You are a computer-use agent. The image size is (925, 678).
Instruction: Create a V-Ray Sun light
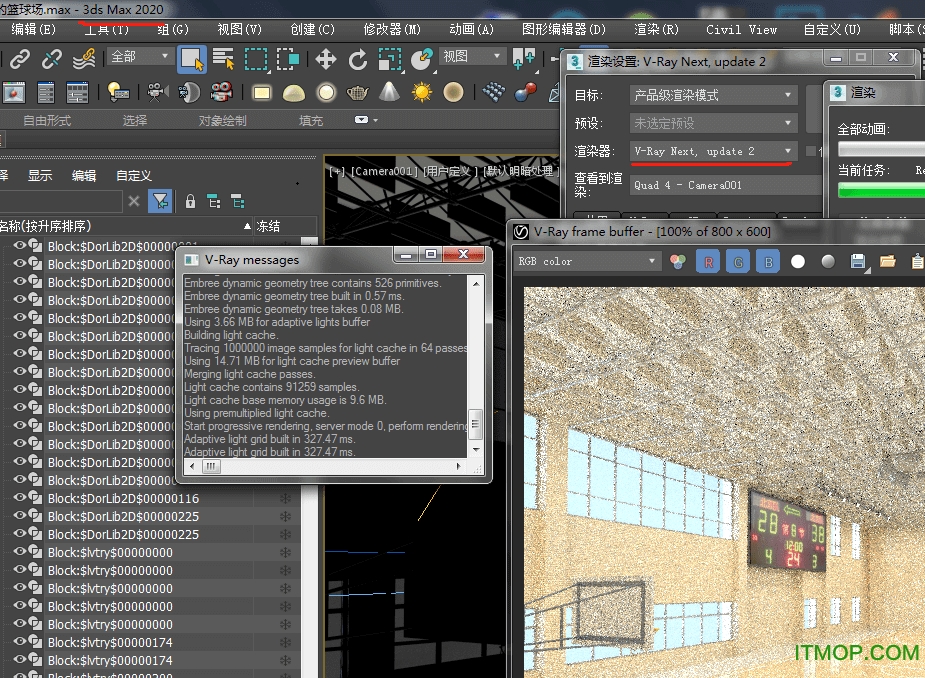(422, 93)
